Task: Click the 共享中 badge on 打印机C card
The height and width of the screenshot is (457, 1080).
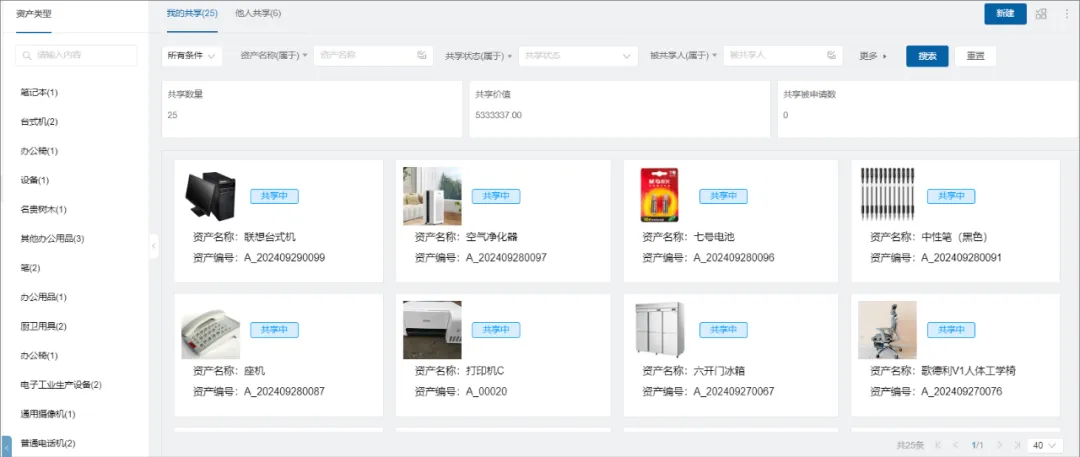Action: click(496, 330)
